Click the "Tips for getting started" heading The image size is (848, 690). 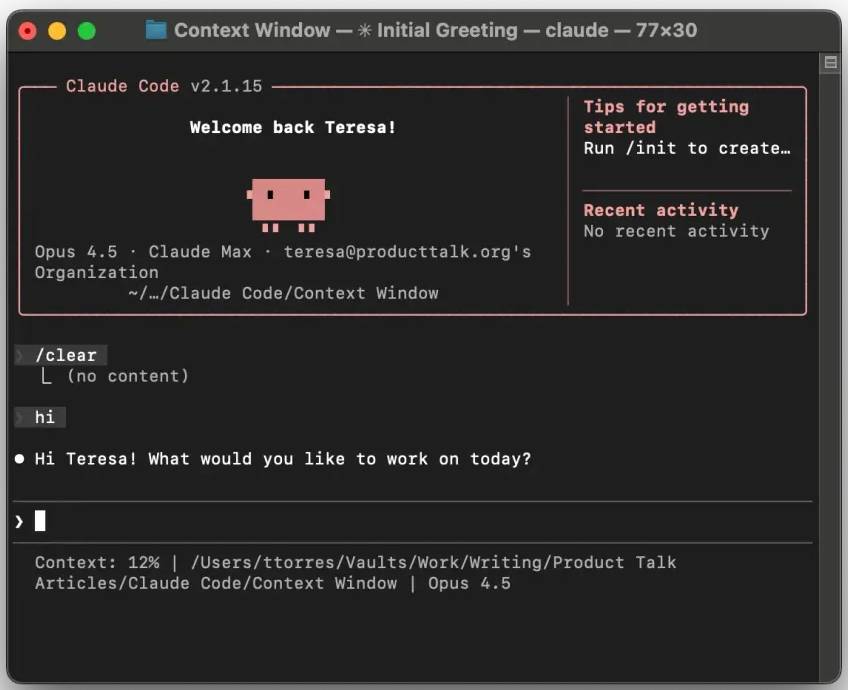tap(666, 117)
